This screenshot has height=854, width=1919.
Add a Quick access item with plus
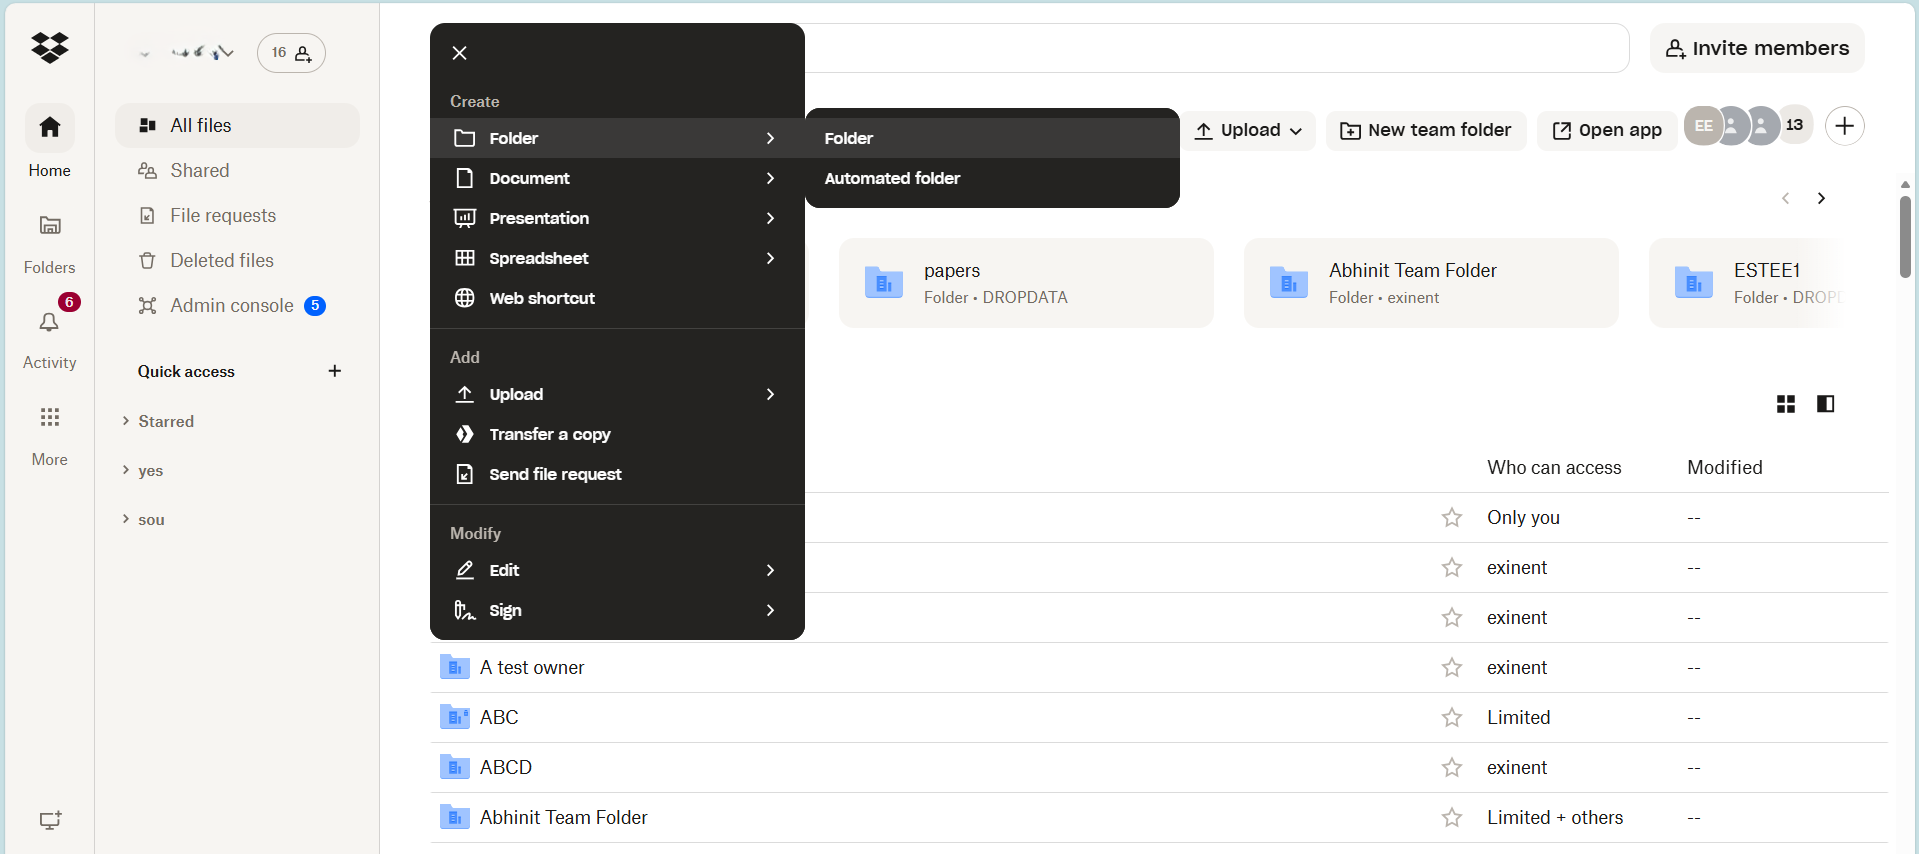(x=334, y=371)
